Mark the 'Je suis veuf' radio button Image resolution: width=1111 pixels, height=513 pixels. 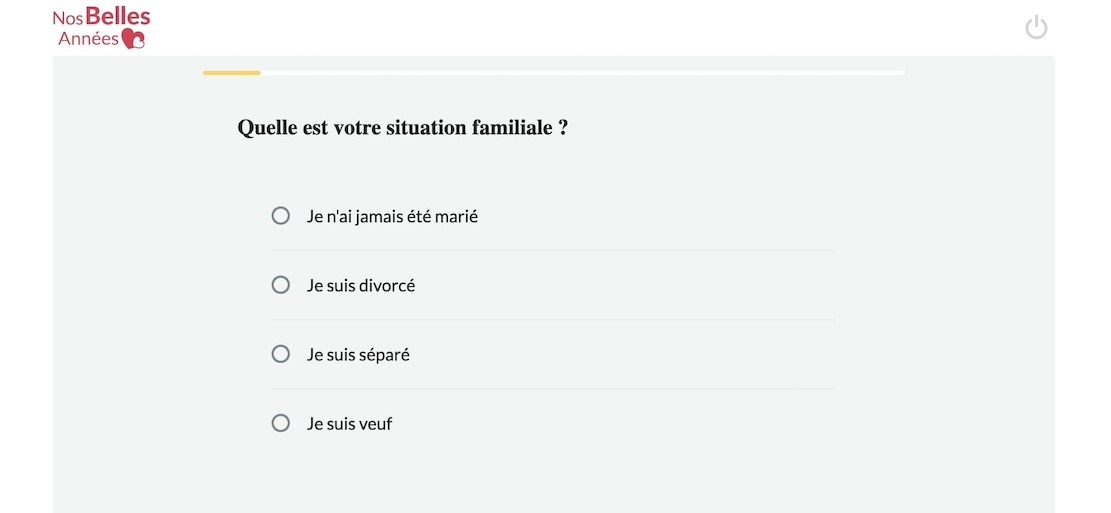pyautogui.click(x=281, y=423)
